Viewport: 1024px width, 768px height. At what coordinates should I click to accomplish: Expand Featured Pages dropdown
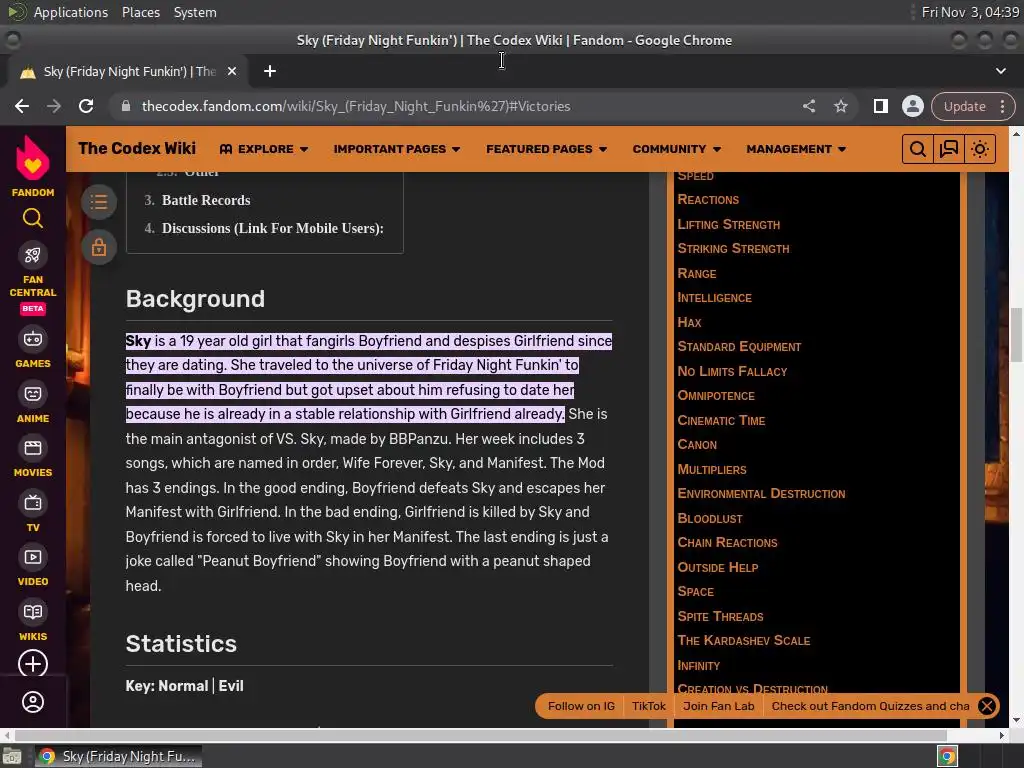[x=546, y=149]
